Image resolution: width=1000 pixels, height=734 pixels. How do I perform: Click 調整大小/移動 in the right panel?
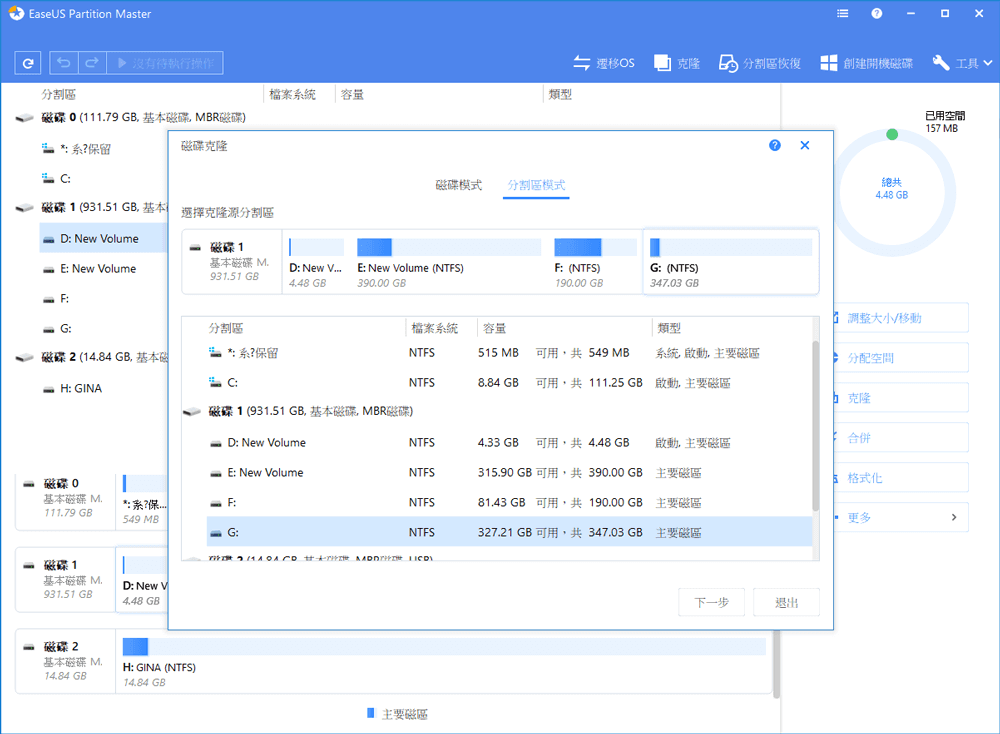click(901, 318)
